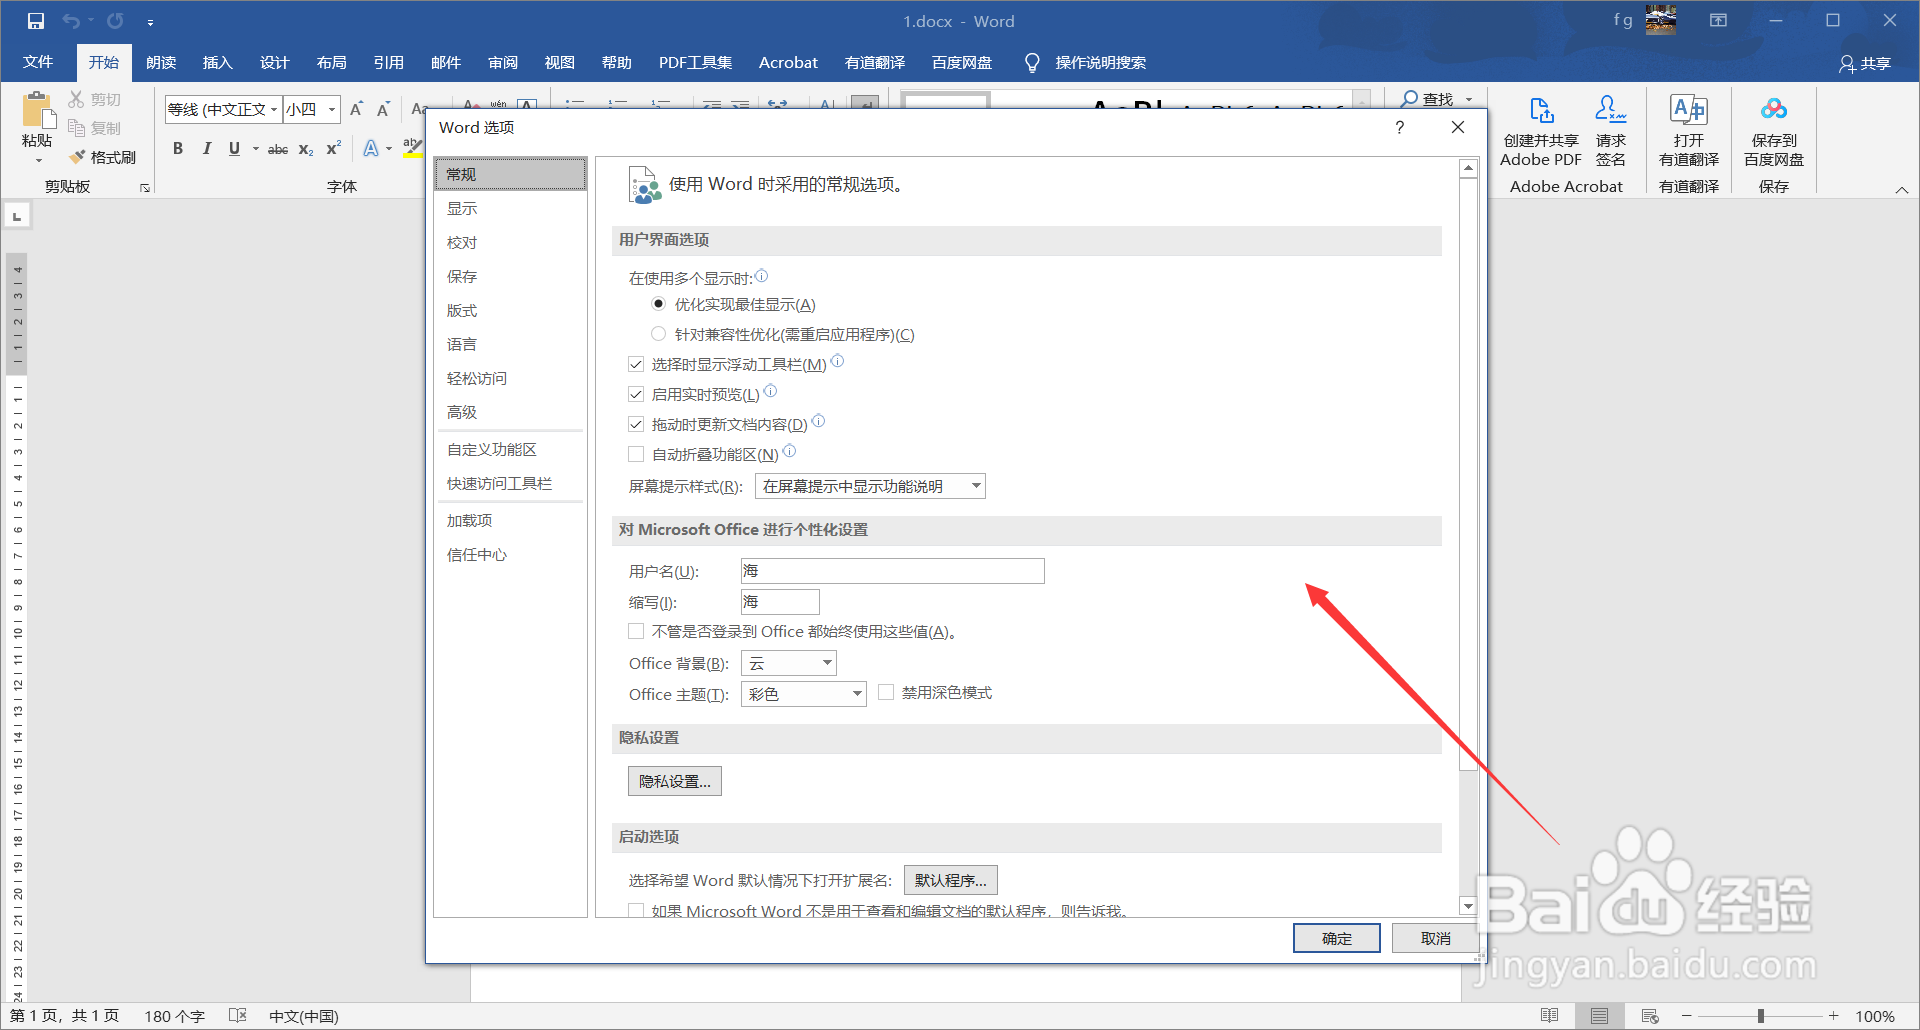Click the decrease font size icon
1920x1030 pixels.
tap(383, 109)
